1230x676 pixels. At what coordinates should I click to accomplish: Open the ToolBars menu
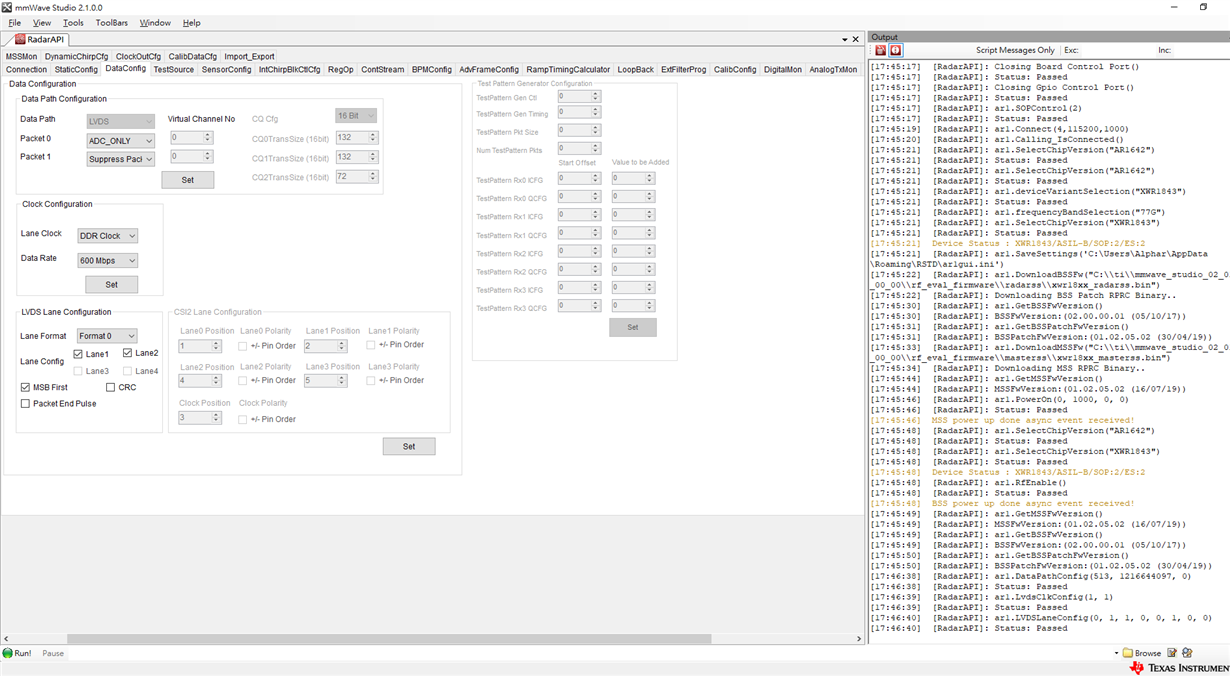112,23
